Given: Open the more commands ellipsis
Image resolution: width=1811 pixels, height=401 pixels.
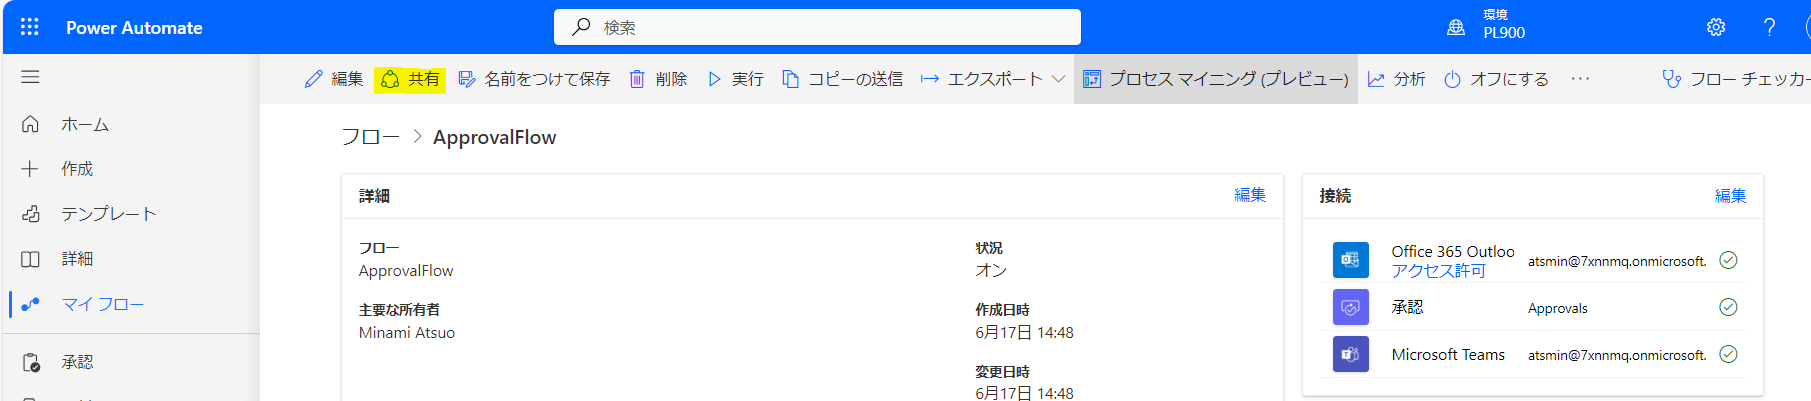Looking at the screenshot, I should (x=1580, y=79).
